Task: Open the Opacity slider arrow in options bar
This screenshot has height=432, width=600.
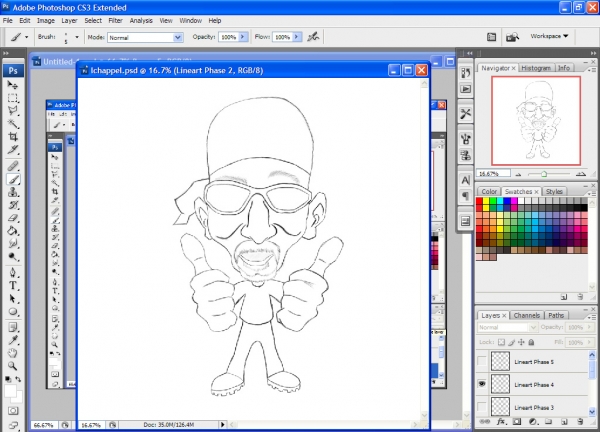Action: (x=243, y=37)
